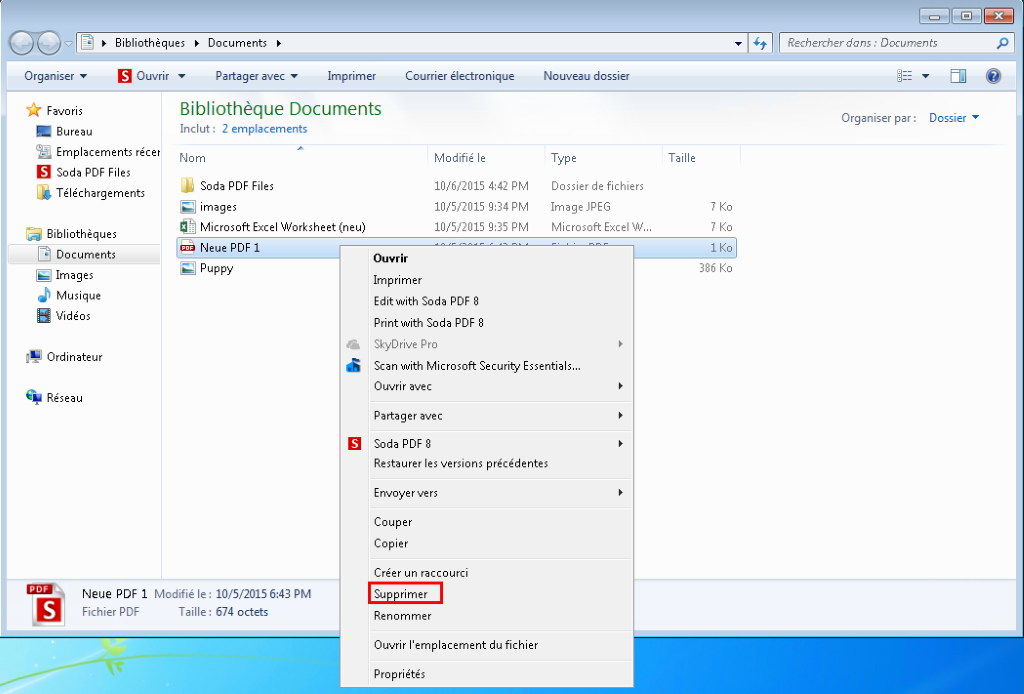Click the Neue PDF 1 file icon
The width and height of the screenshot is (1024, 694).
(x=187, y=247)
